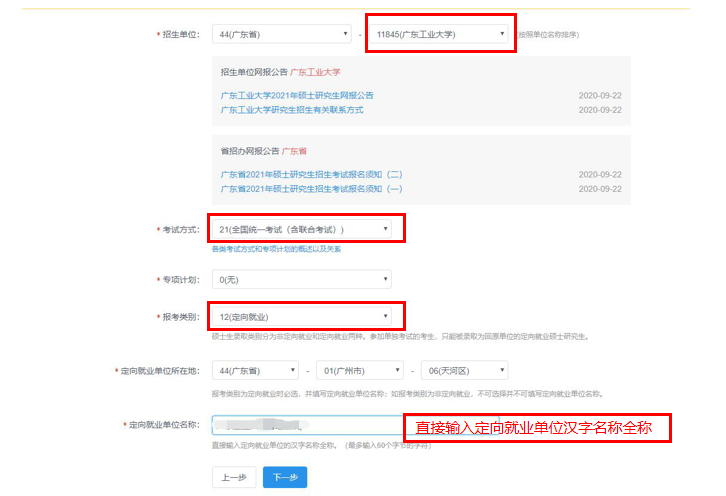Select the 定向就业单位所在地 province dropdown 44(广东省)

coord(255,370)
